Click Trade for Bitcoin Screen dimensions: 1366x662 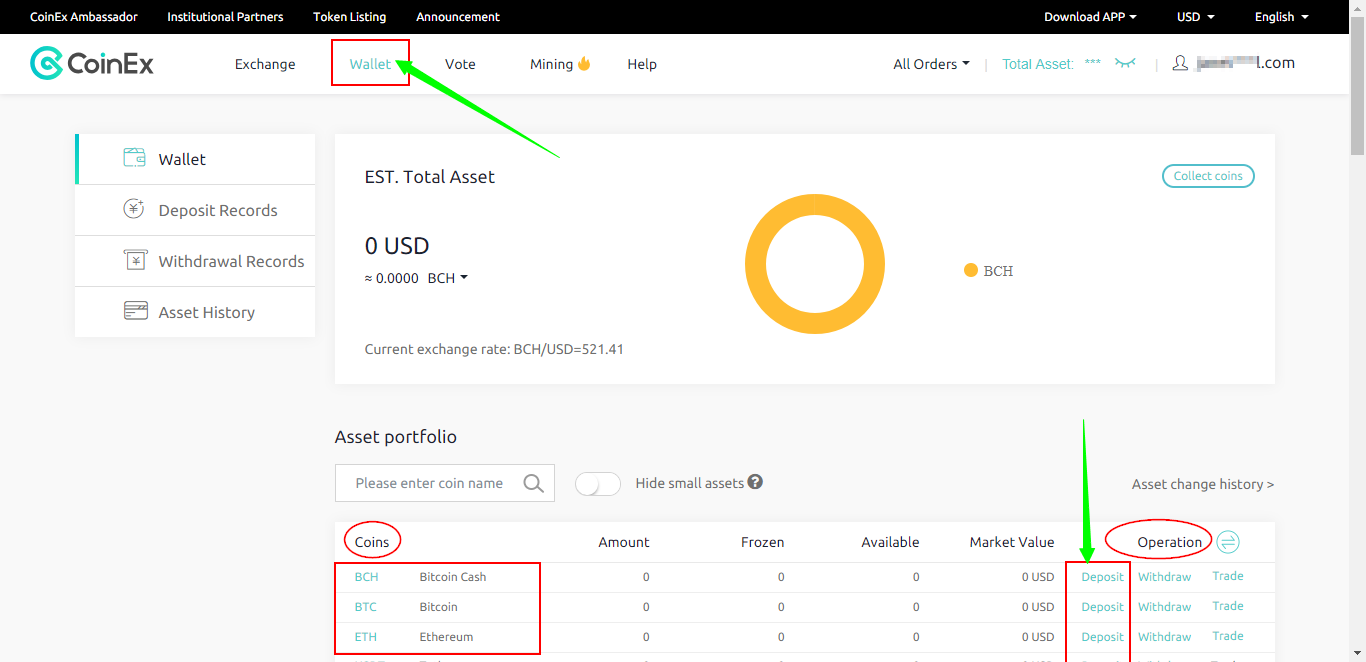pos(1228,606)
